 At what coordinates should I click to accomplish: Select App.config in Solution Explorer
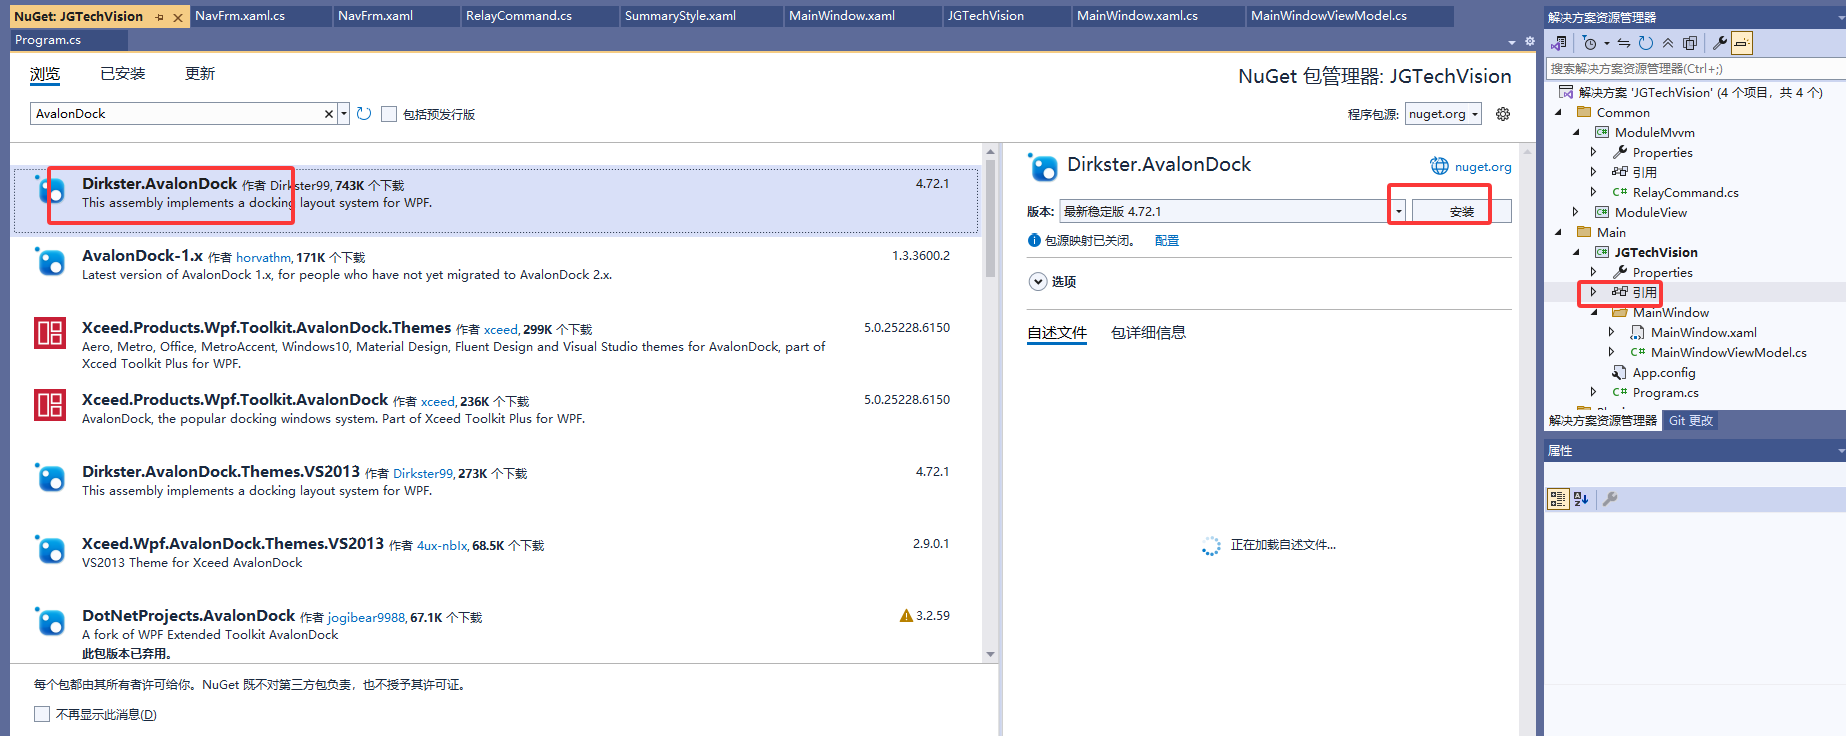(1664, 372)
